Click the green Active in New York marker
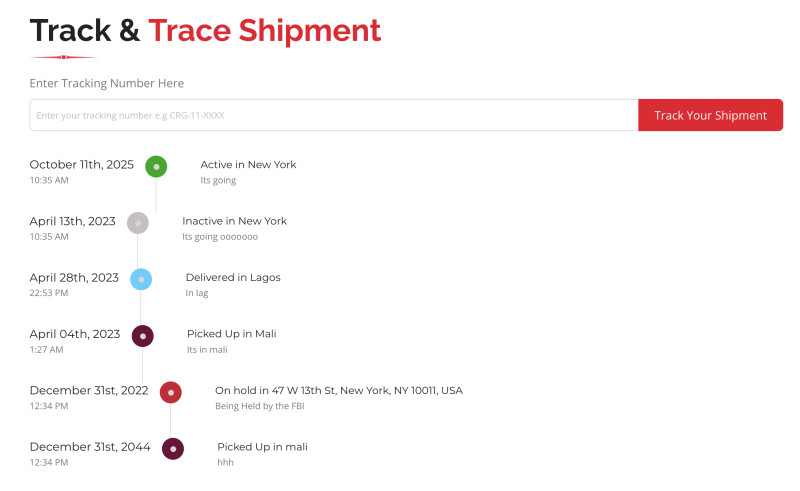This screenshot has height=491, width=800. pos(156,166)
